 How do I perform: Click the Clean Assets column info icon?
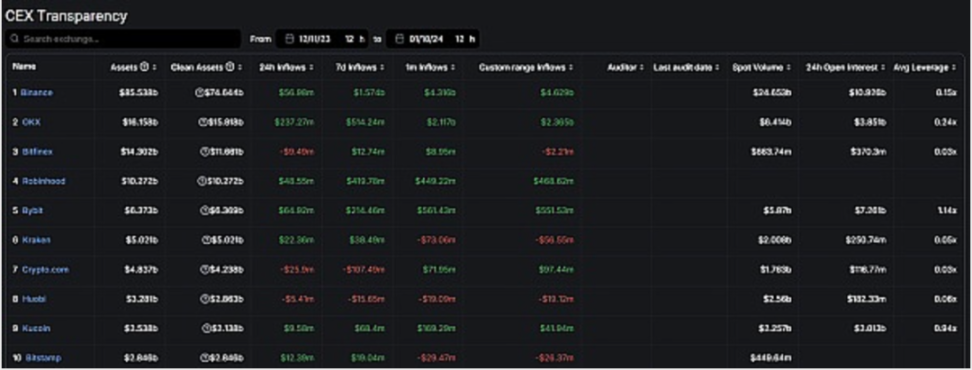coord(229,67)
